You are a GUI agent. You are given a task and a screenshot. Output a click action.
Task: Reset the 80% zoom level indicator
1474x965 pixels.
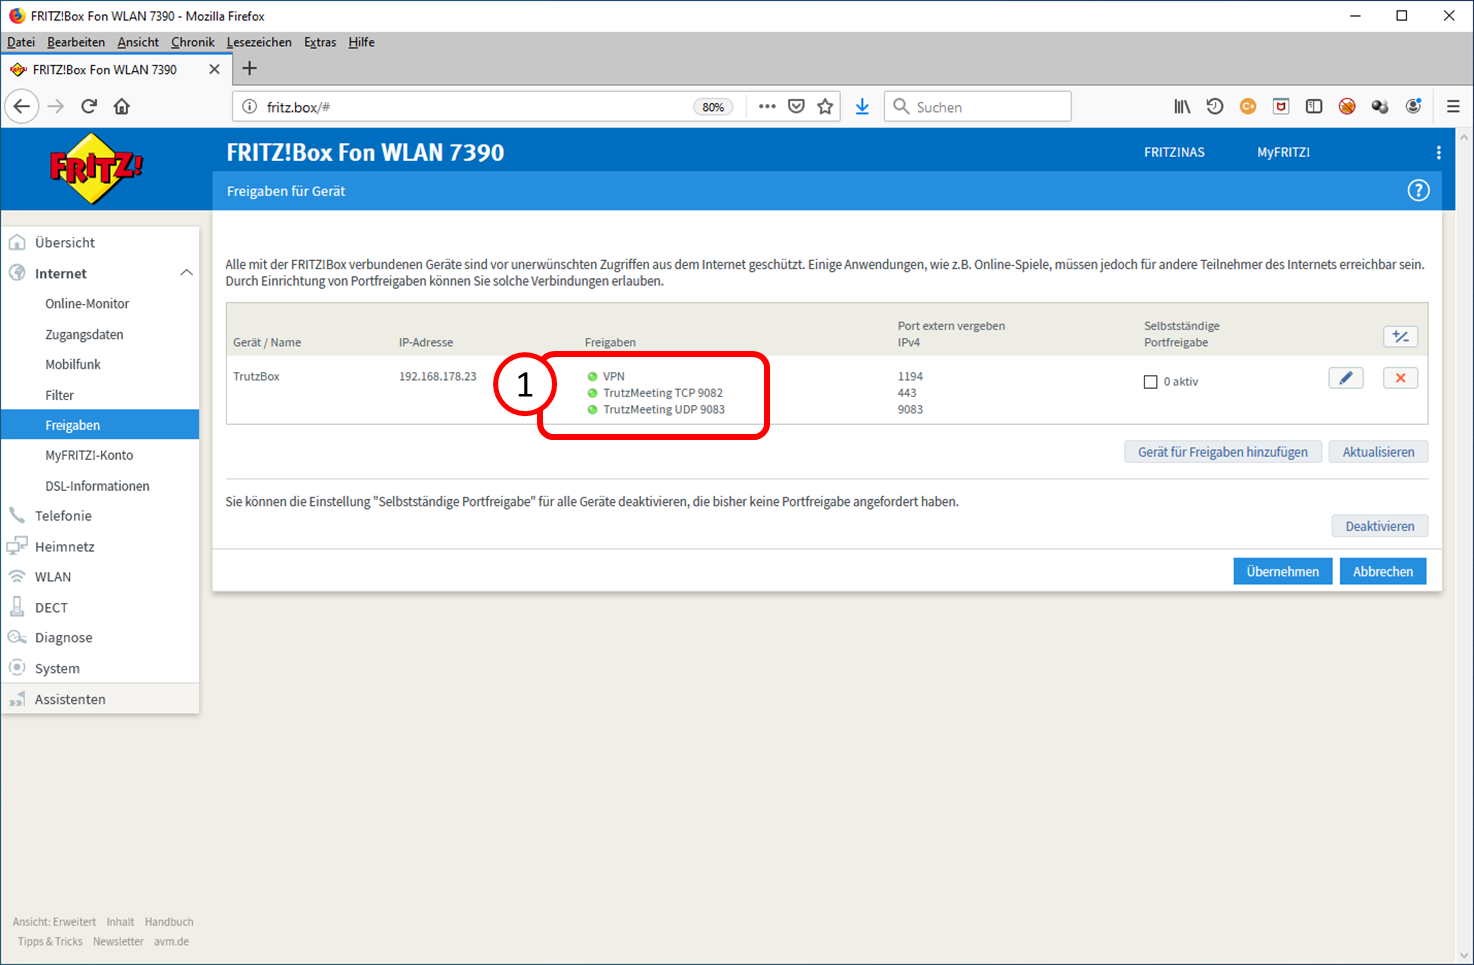(713, 107)
